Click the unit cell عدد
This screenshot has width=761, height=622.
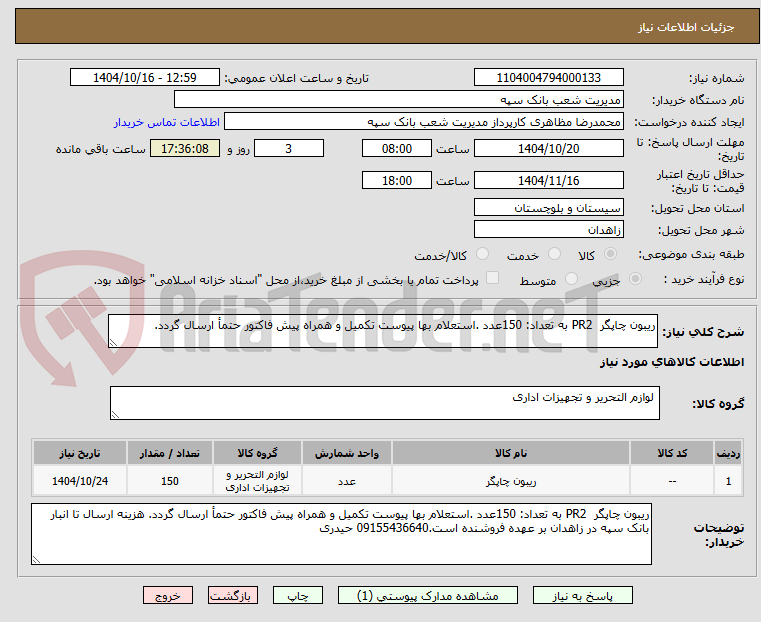click(x=347, y=481)
